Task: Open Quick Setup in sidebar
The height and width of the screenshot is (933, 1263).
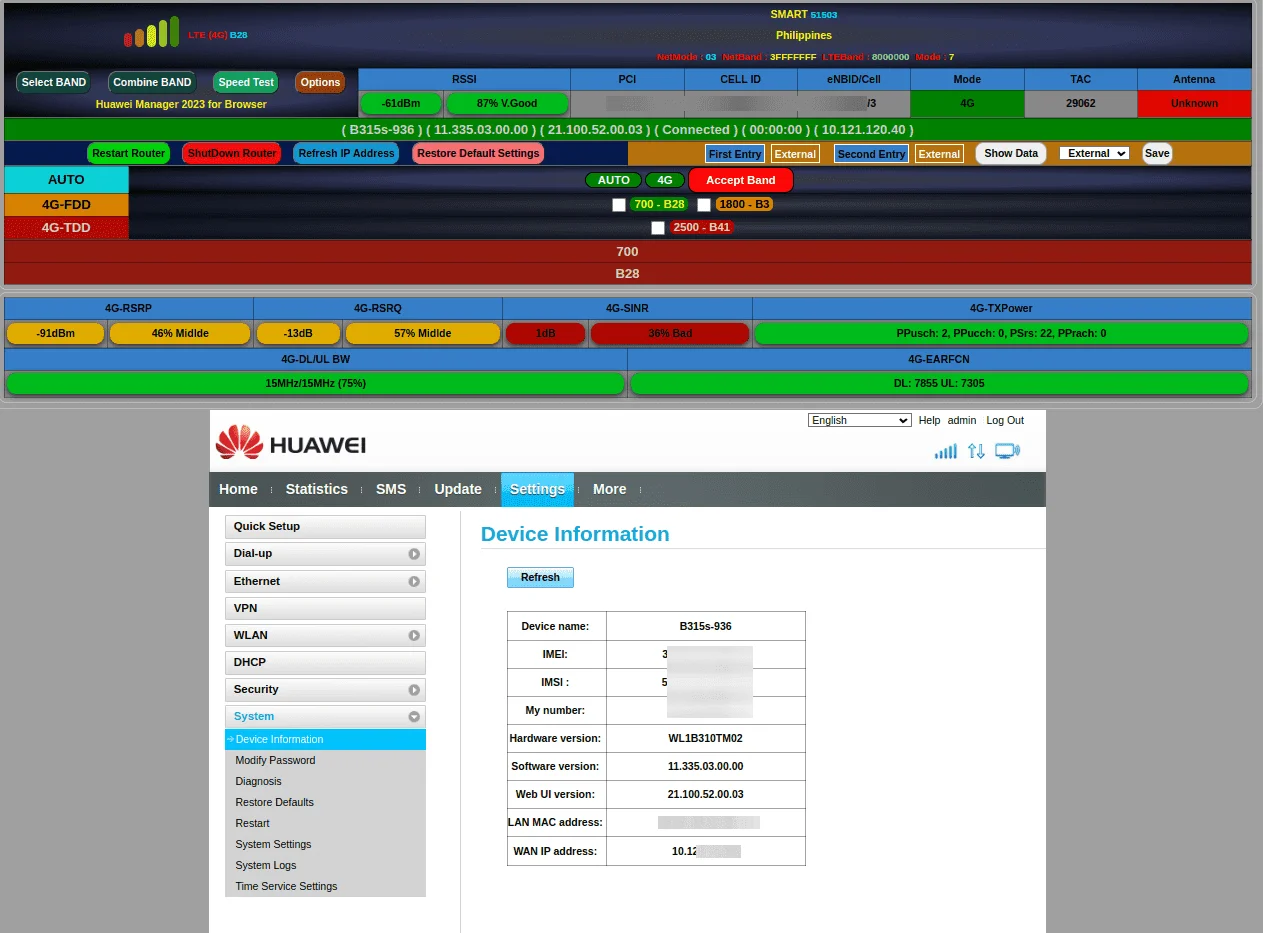Action: tap(325, 527)
